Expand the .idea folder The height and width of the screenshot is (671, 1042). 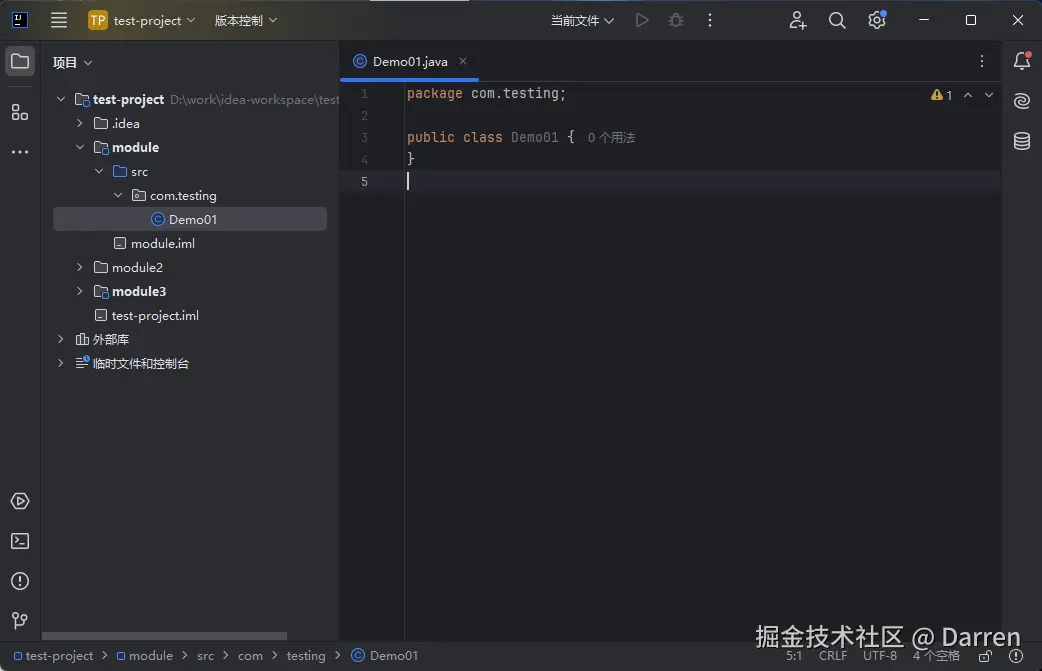80,123
